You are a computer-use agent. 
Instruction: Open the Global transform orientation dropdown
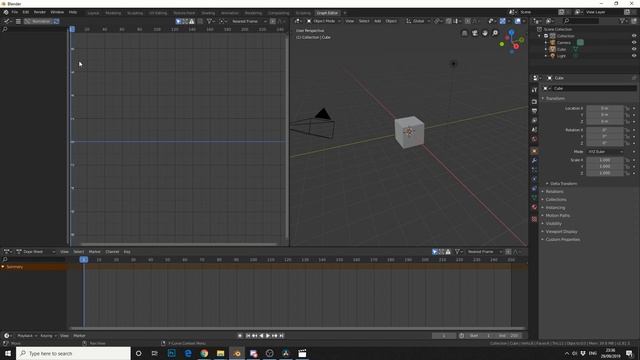pyautogui.click(x=418, y=21)
